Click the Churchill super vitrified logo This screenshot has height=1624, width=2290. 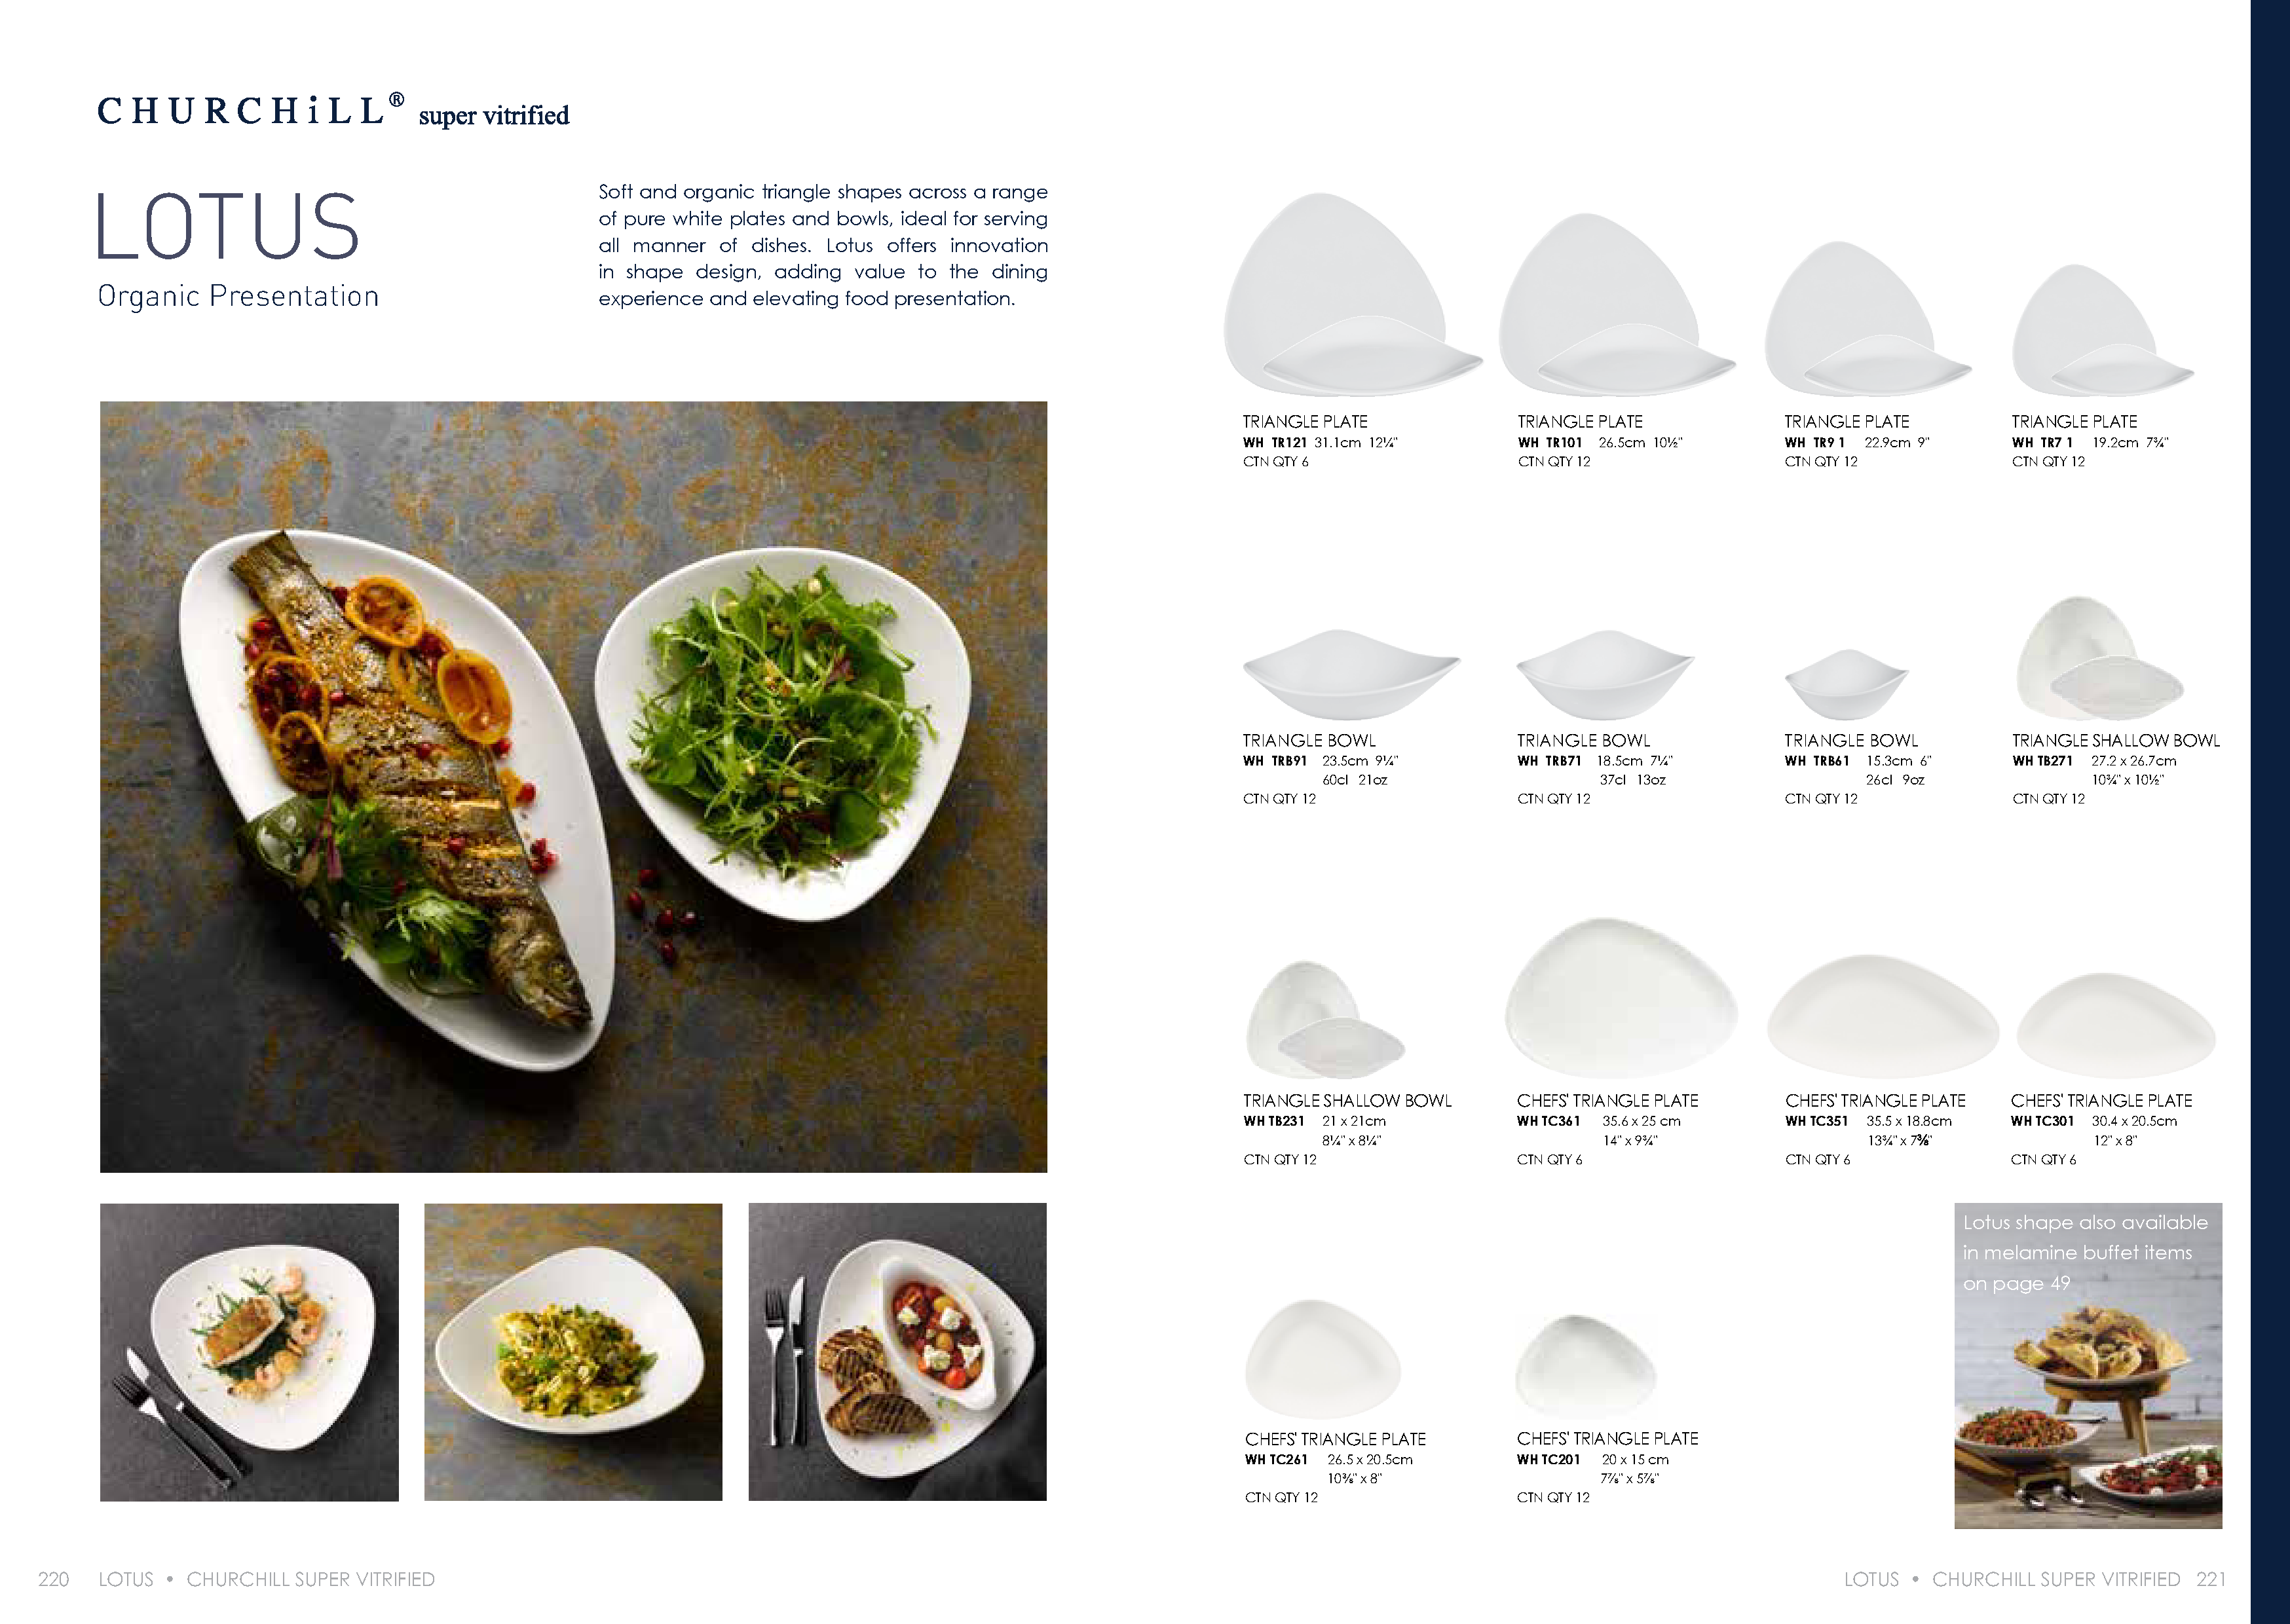click(333, 111)
